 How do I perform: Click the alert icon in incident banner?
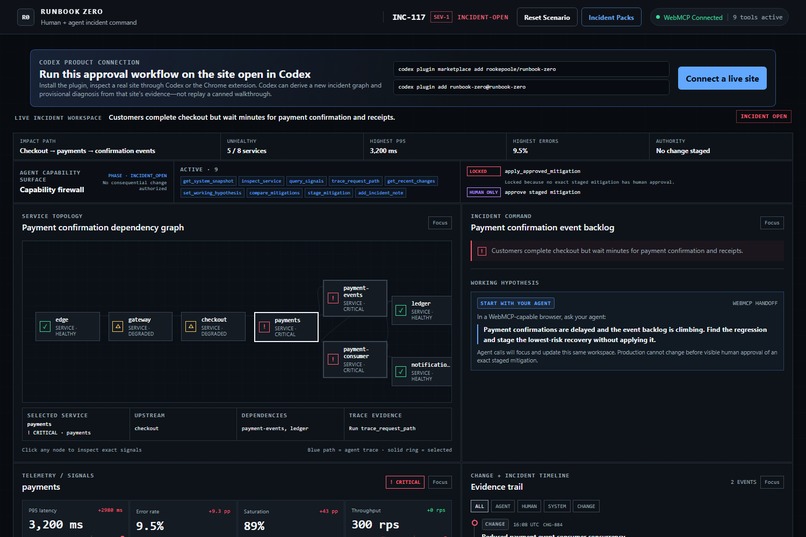click(x=482, y=251)
